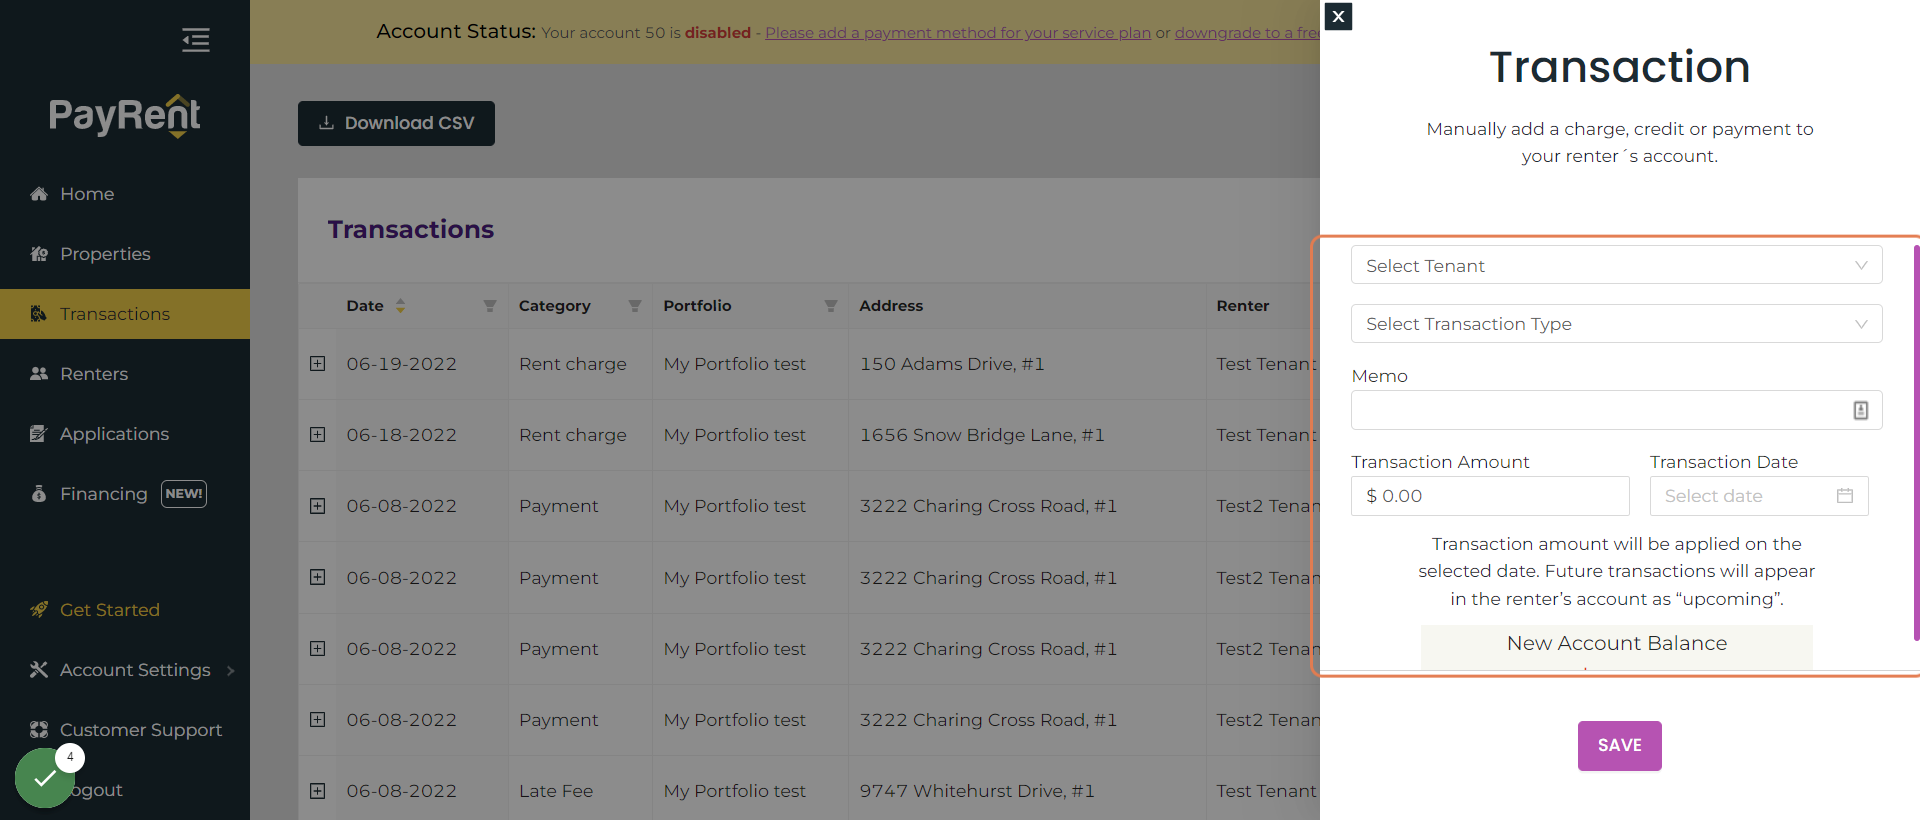
Task: Click the transaction panel scrollbar
Action: 1916,442
